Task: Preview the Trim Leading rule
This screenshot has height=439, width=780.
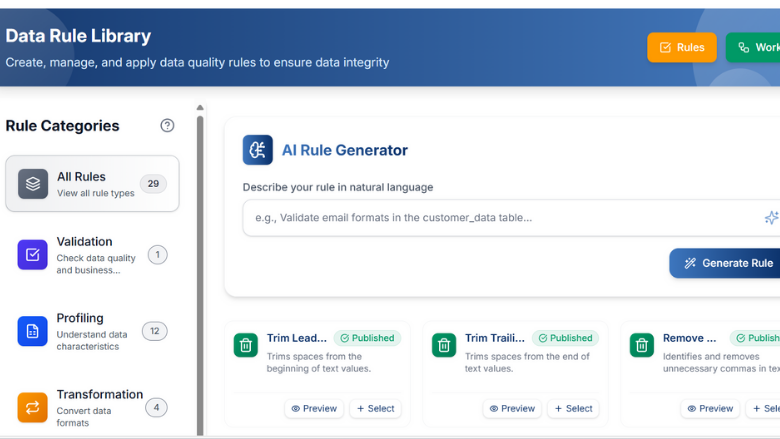Action: click(314, 408)
